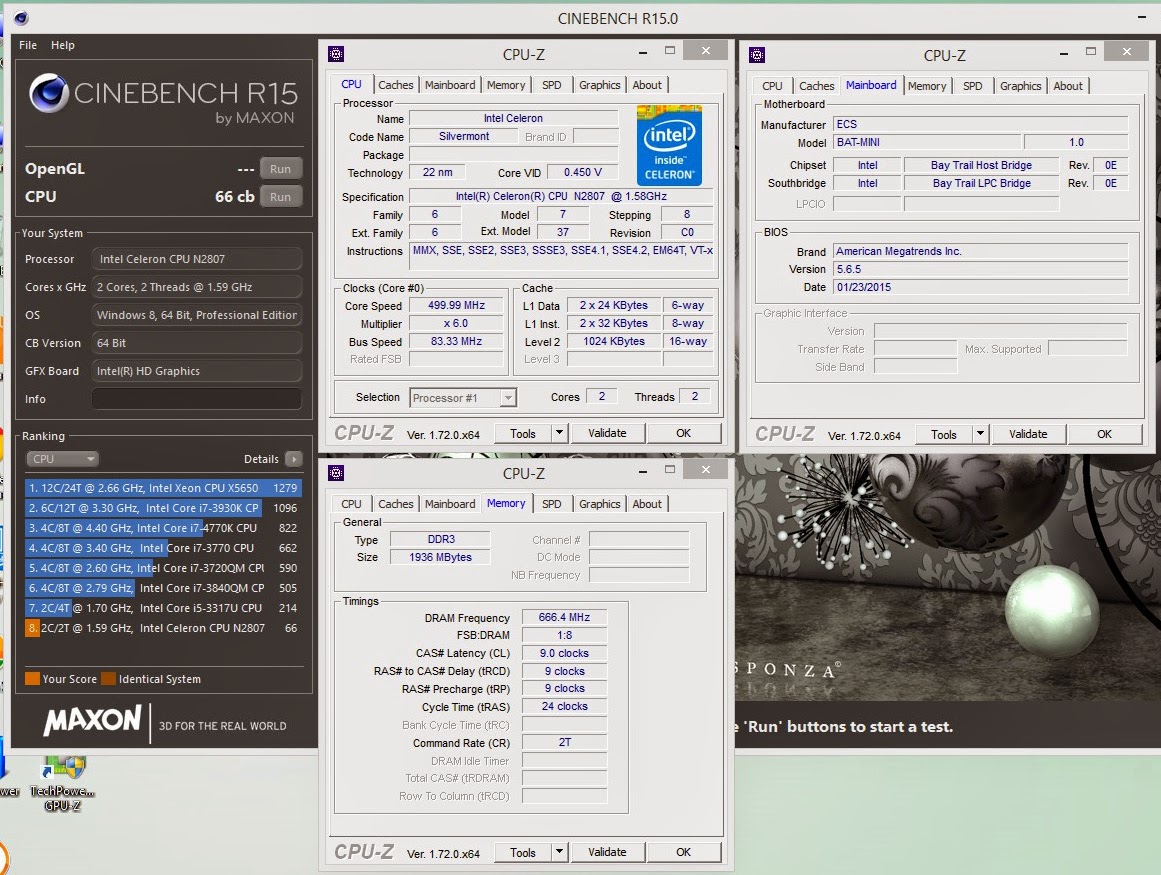Click BIOS Version value 5.6.5

pos(980,269)
